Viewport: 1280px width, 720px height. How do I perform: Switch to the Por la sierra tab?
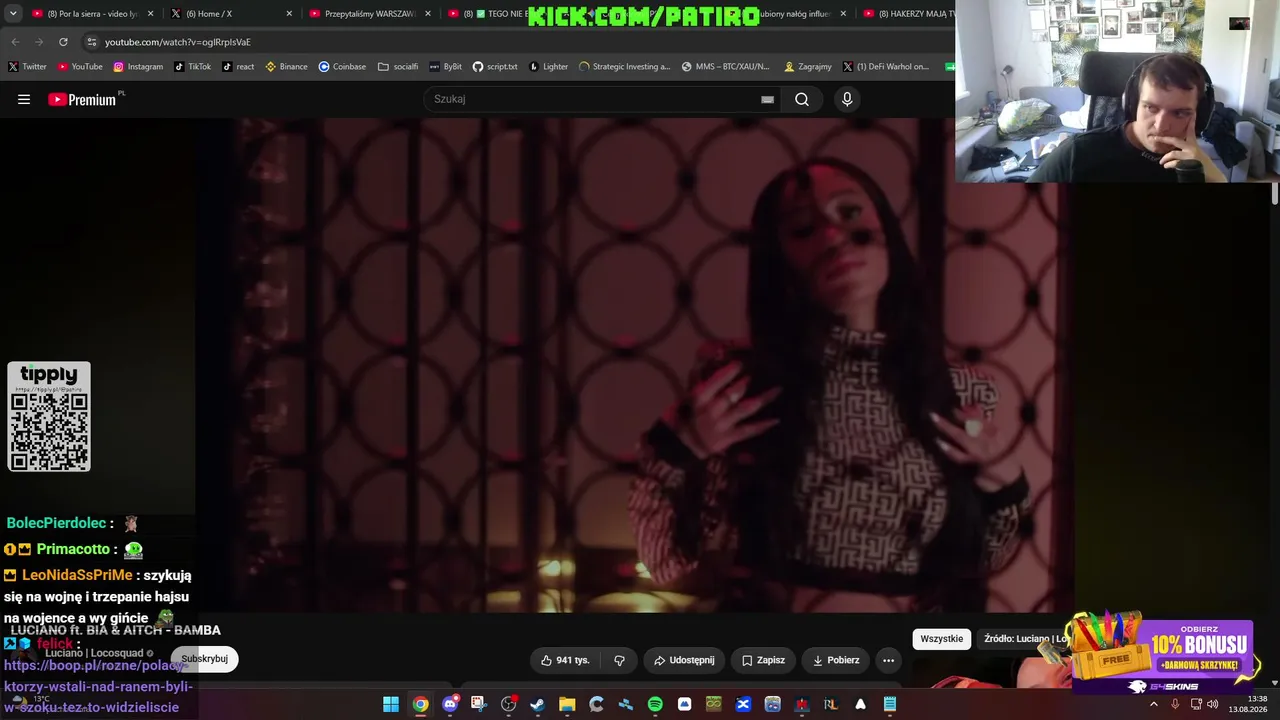92,14
